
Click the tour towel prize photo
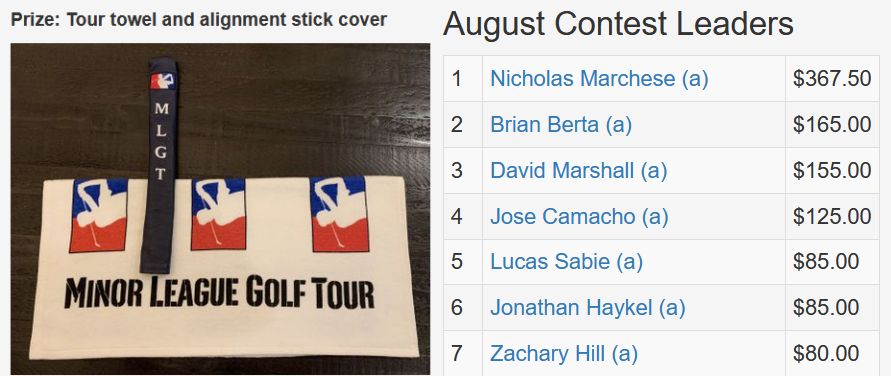pyautogui.click(x=220, y=209)
